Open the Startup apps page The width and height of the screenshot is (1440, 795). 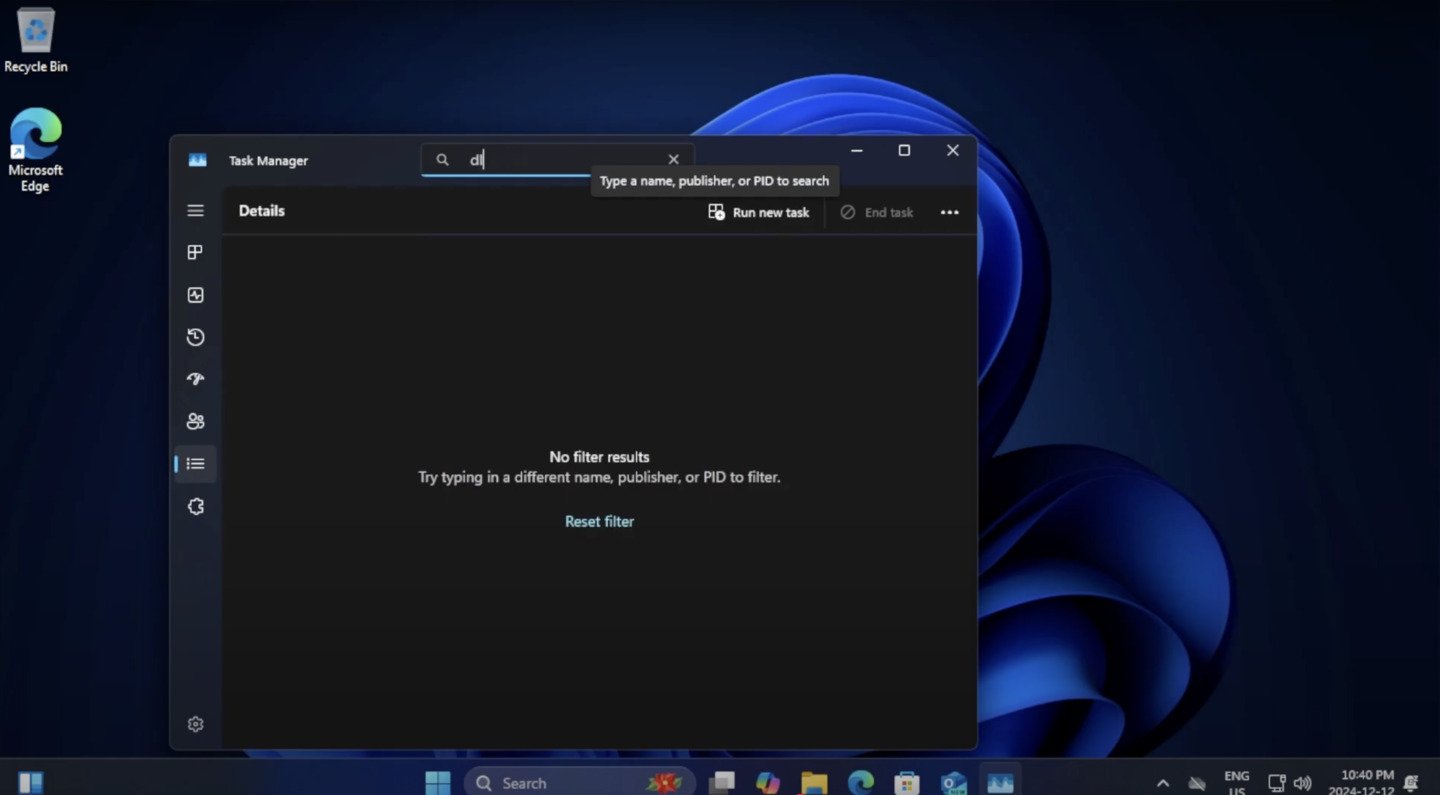coord(195,379)
